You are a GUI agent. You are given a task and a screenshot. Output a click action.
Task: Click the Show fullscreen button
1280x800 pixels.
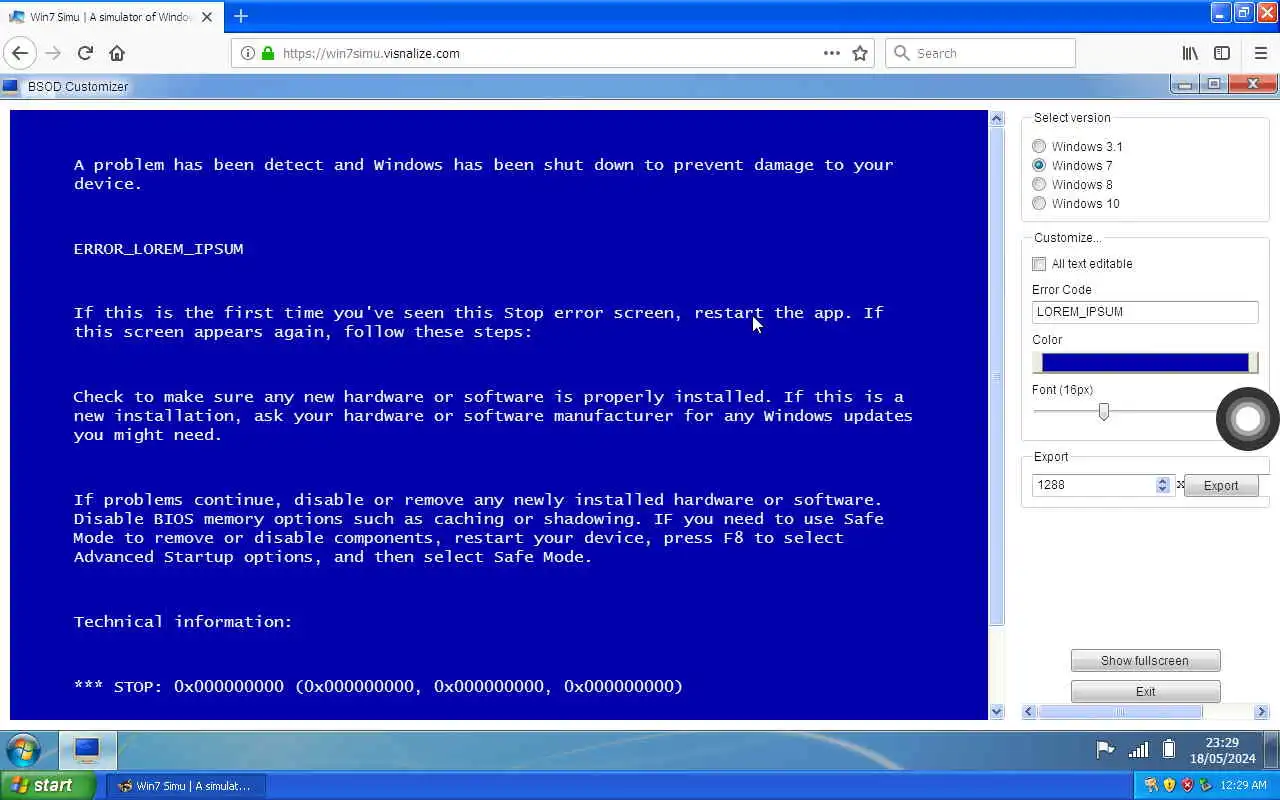click(x=1145, y=661)
